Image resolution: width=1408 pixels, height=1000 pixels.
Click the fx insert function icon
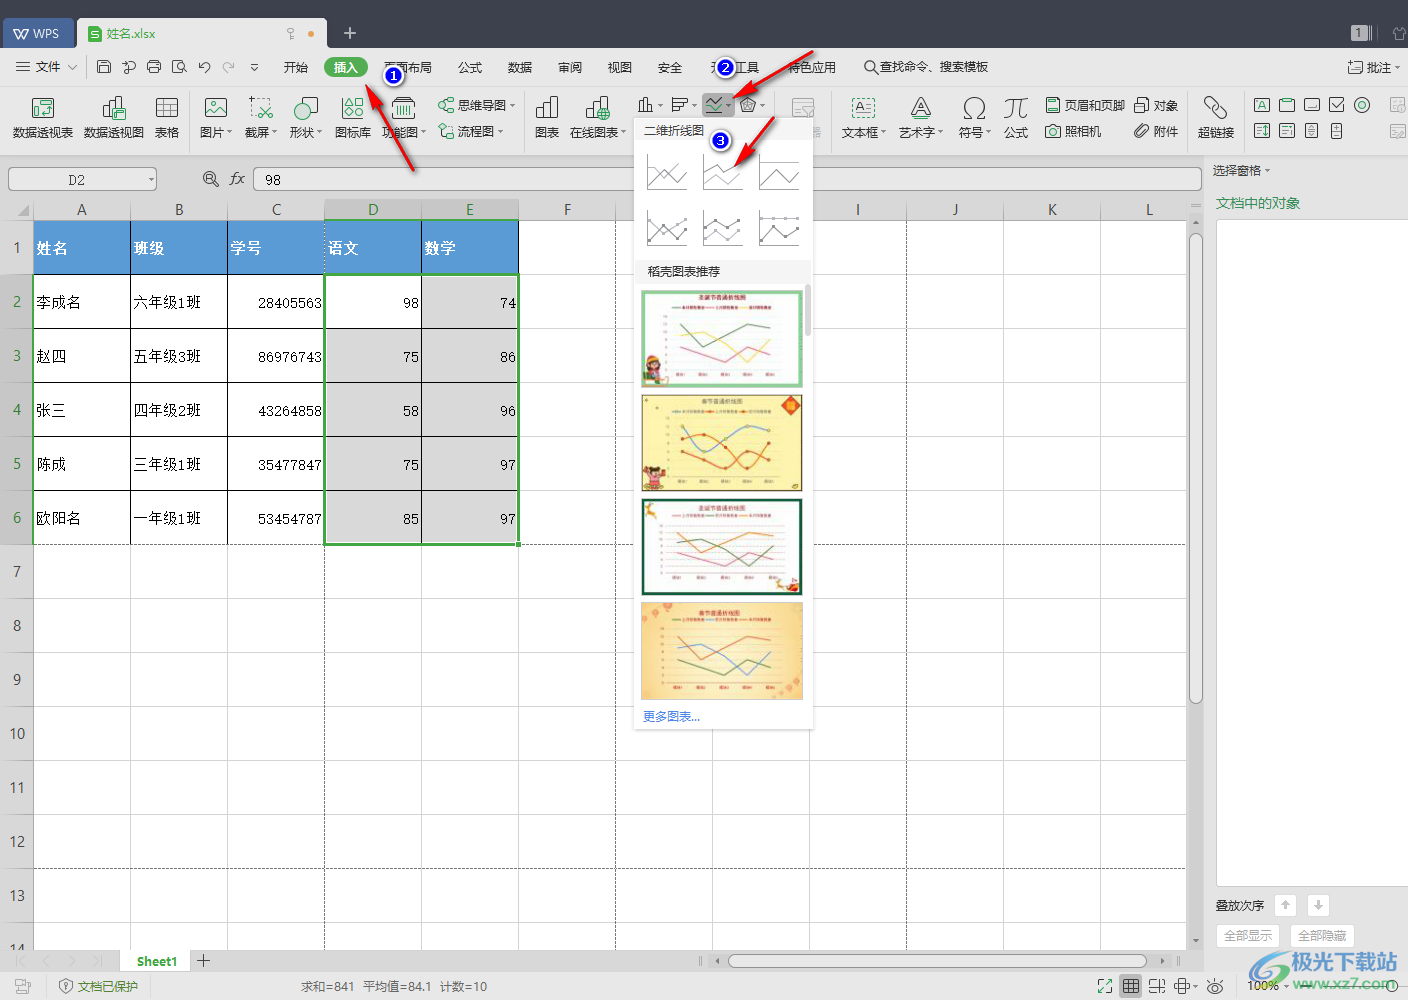tap(237, 179)
